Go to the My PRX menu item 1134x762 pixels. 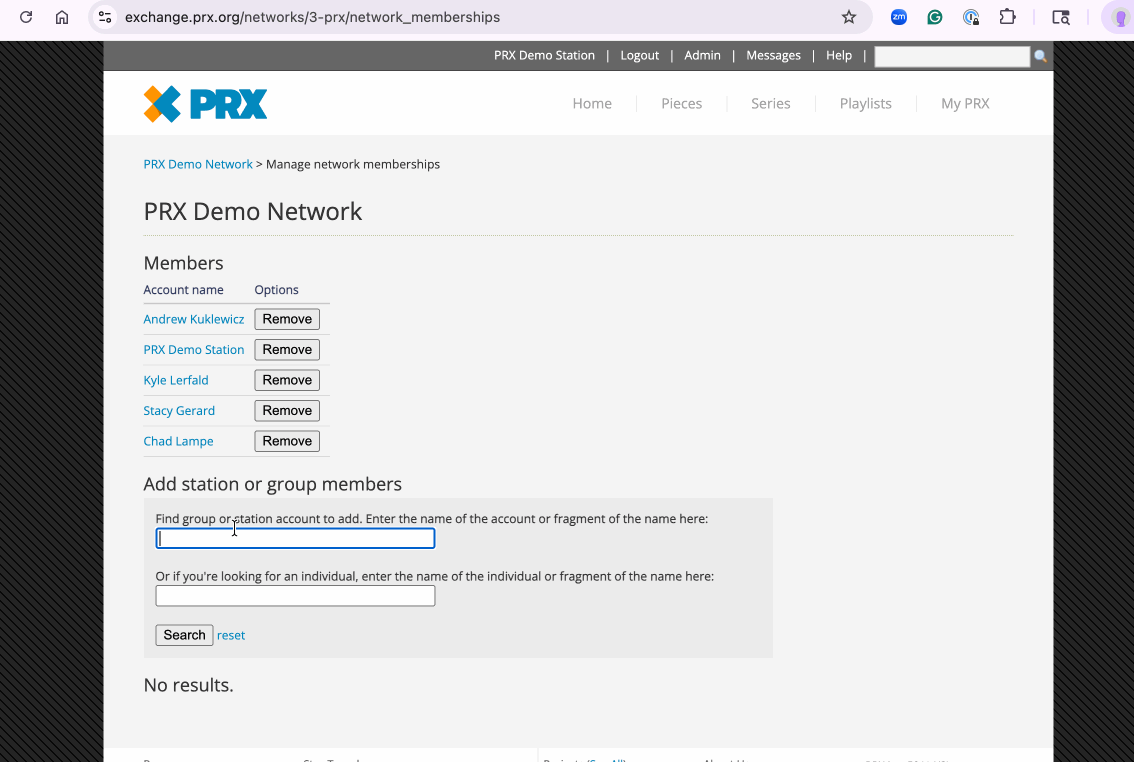(965, 103)
